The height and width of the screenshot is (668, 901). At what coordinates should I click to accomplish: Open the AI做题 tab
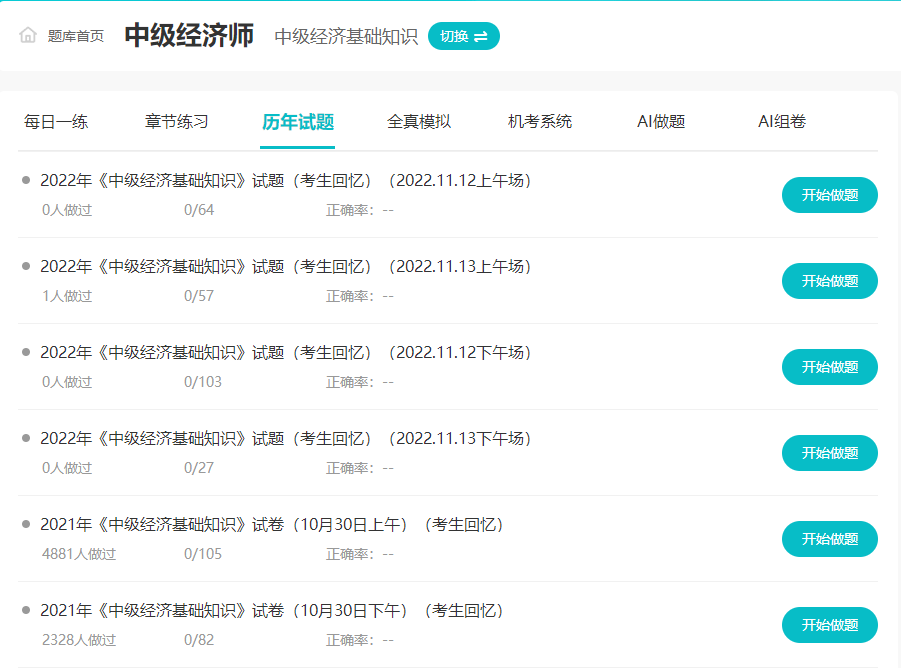pyautogui.click(x=659, y=120)
